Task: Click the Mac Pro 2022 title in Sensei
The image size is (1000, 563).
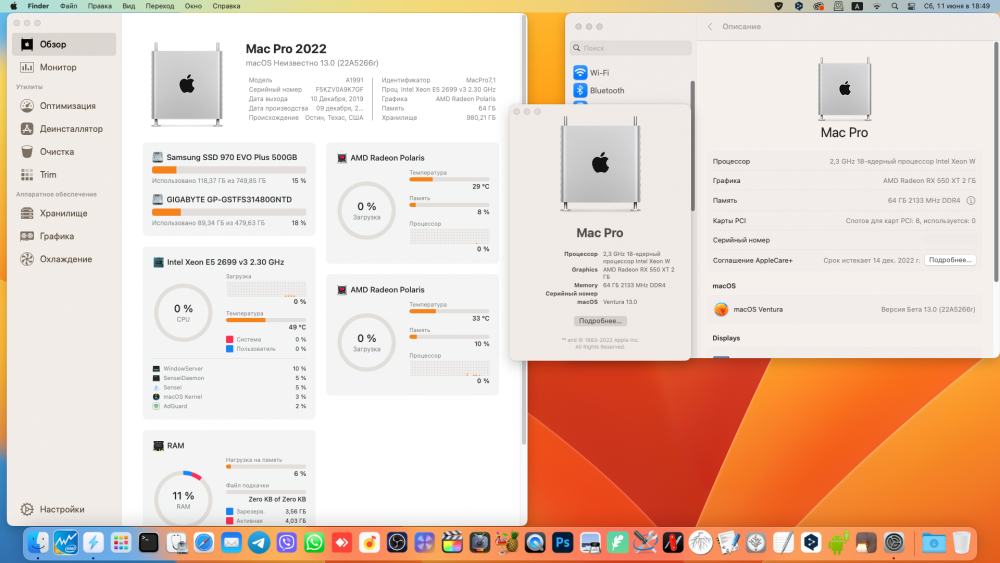Action: point(286,49)
